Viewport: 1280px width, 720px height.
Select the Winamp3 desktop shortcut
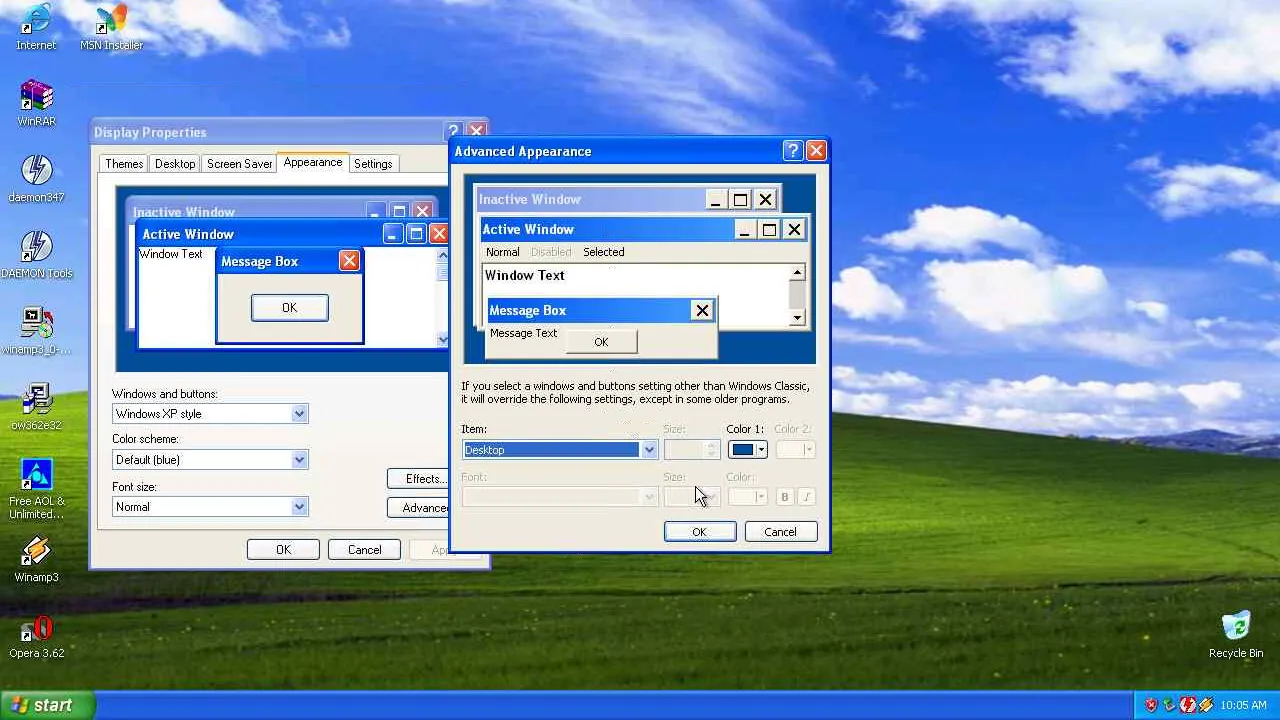pos(36,559)
